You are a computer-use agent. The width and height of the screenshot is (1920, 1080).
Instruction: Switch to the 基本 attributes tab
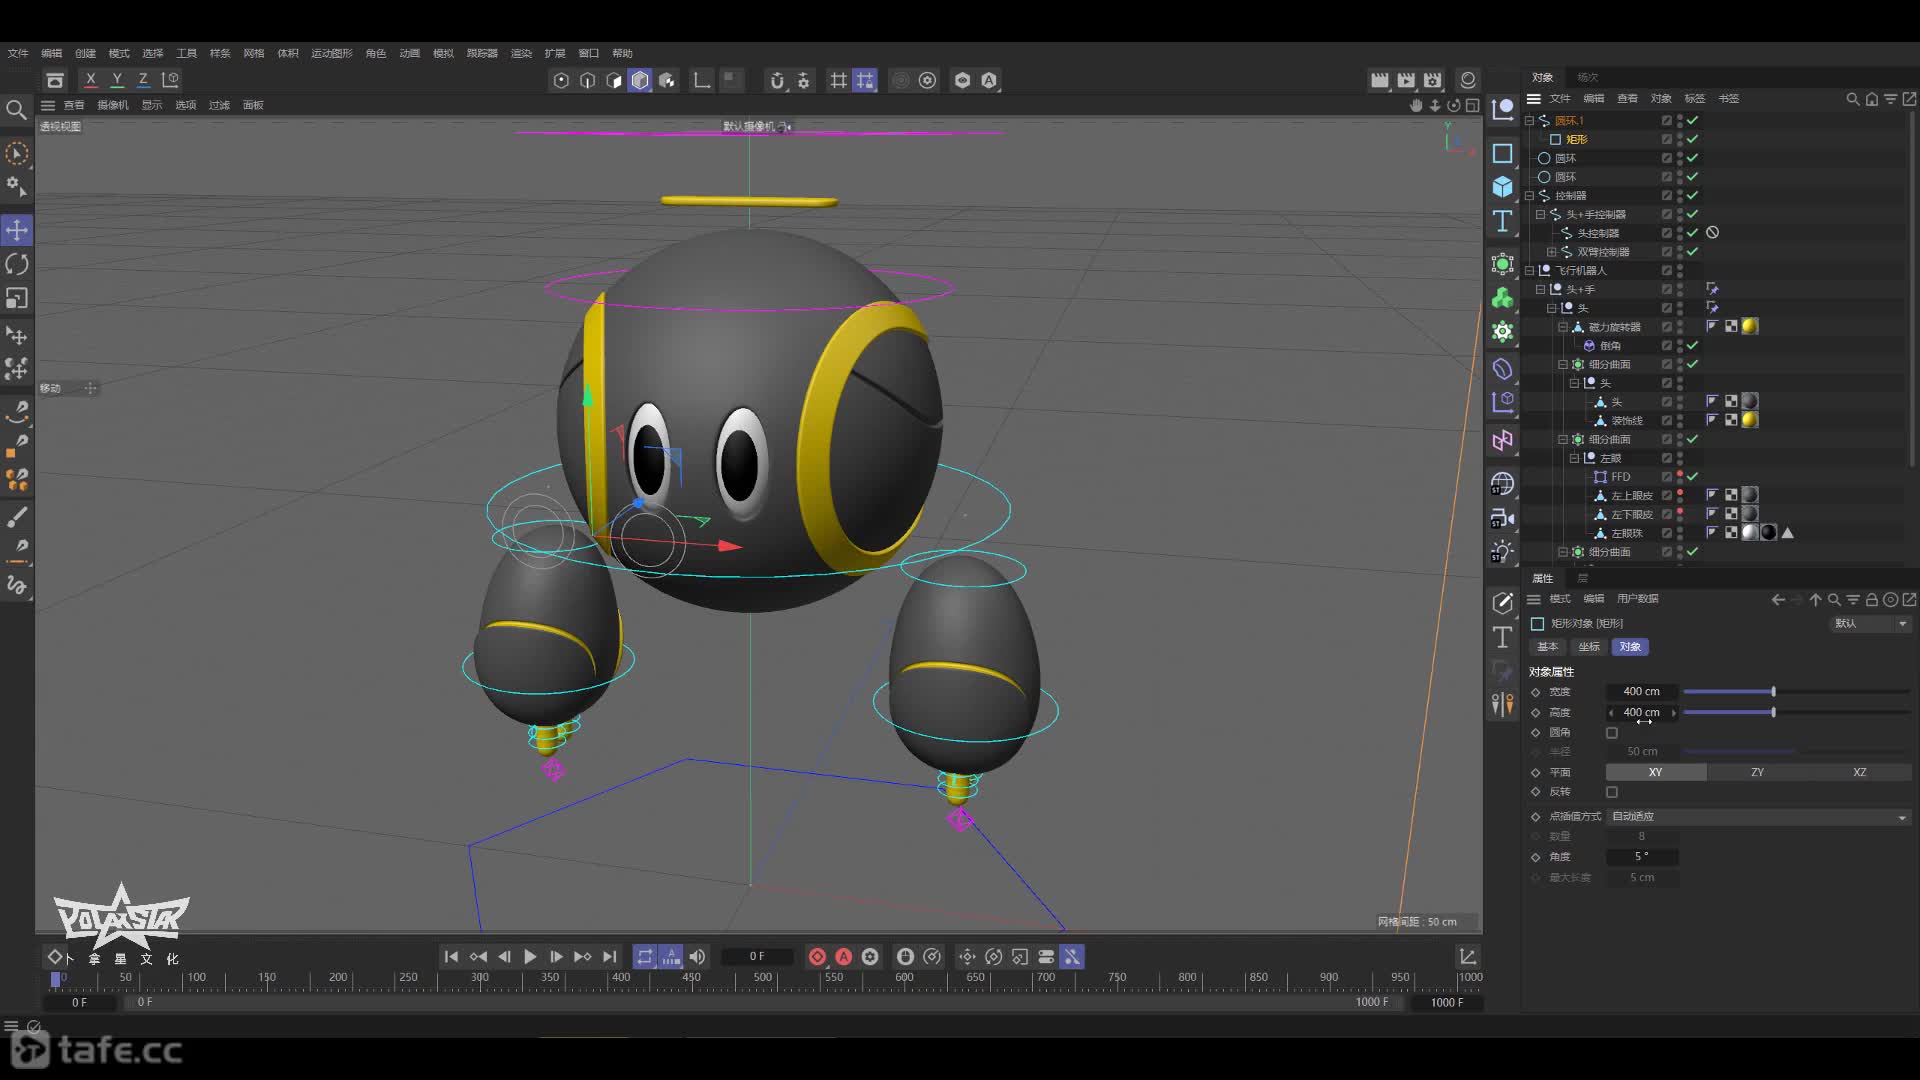(x=1547, y=647)
